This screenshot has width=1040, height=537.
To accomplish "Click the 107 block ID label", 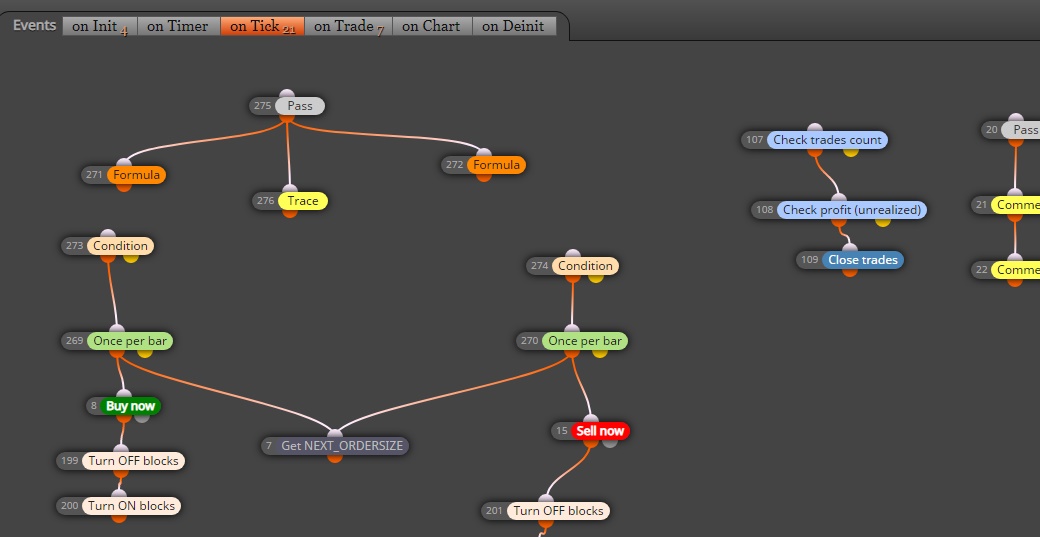I will pyautogui.click(x=754, y=140).
